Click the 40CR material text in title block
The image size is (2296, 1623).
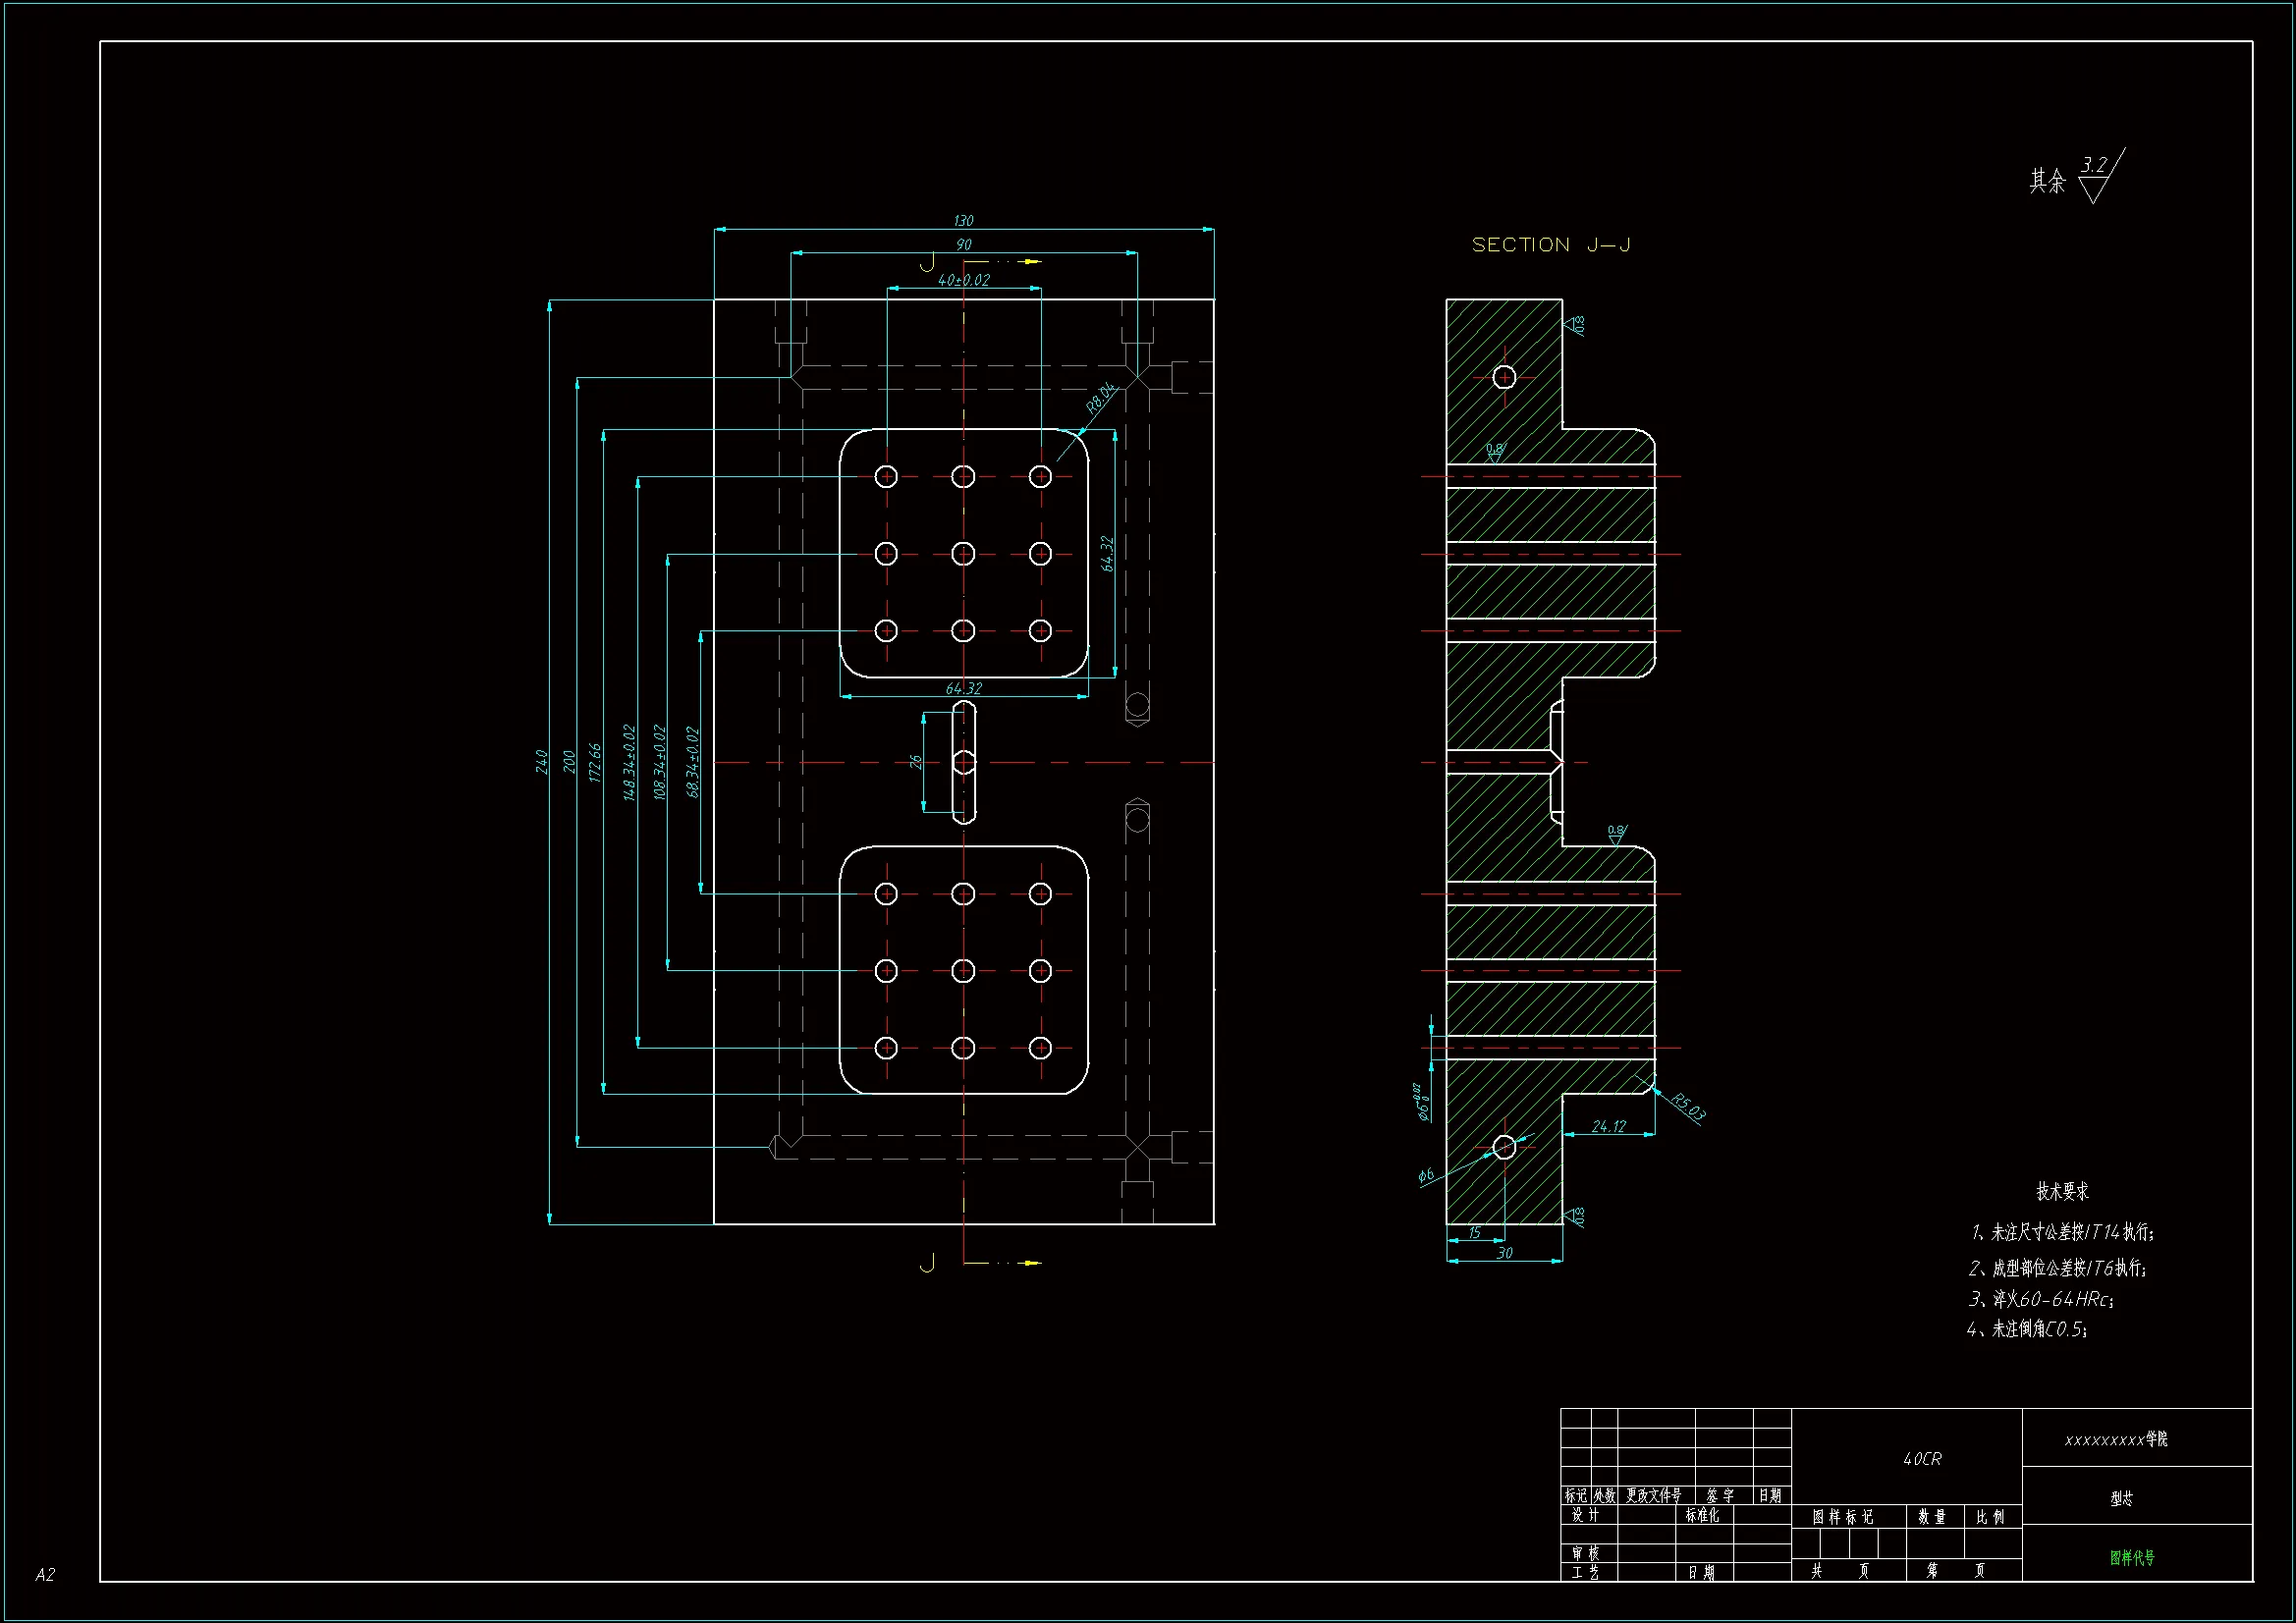[1921, 1459]
